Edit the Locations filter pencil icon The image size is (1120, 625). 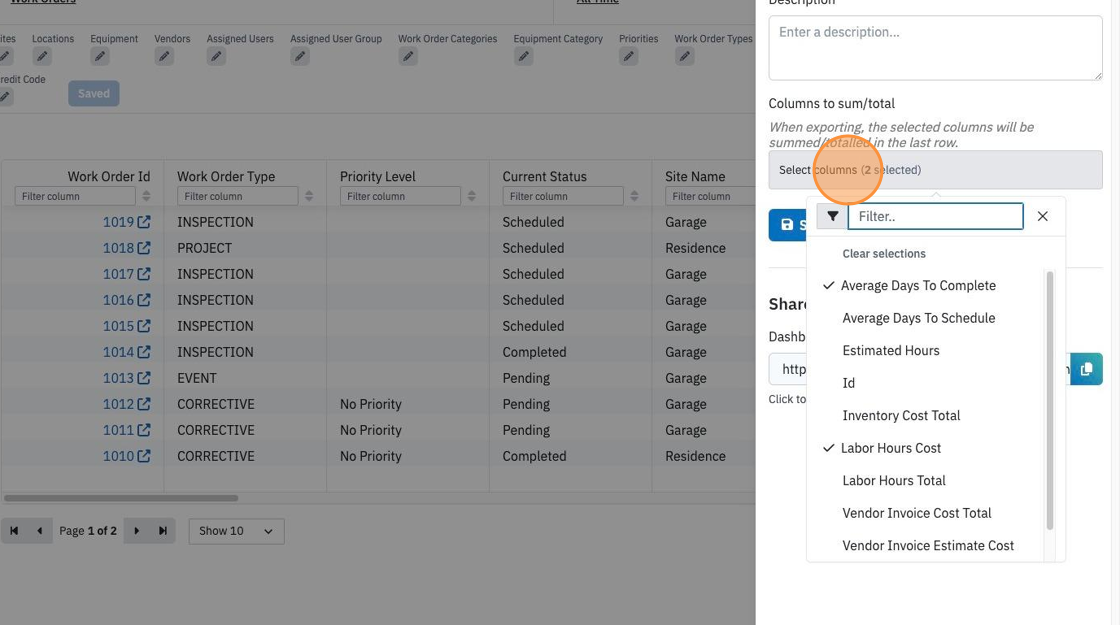[42, 56]
